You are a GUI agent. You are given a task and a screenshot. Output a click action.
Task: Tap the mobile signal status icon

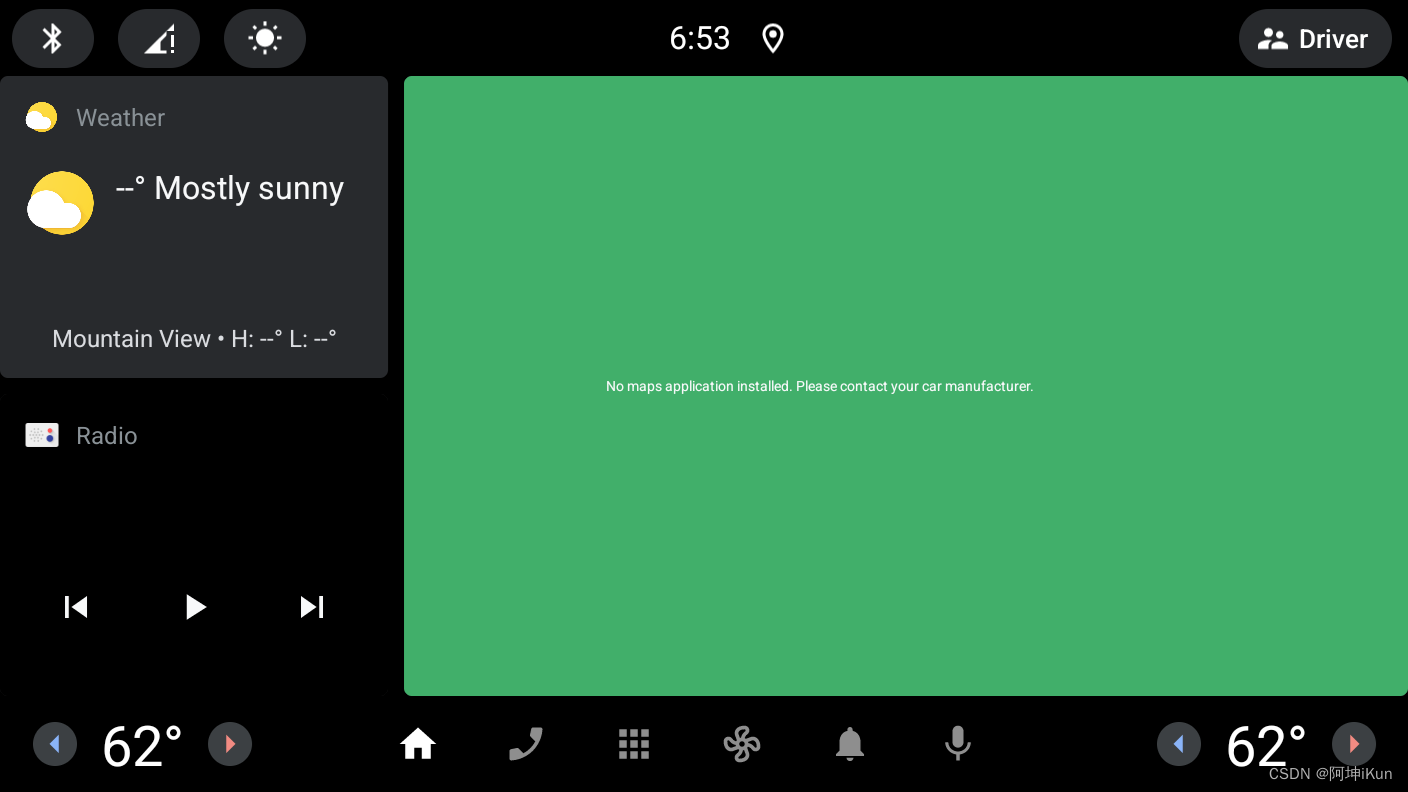[159, 39]
